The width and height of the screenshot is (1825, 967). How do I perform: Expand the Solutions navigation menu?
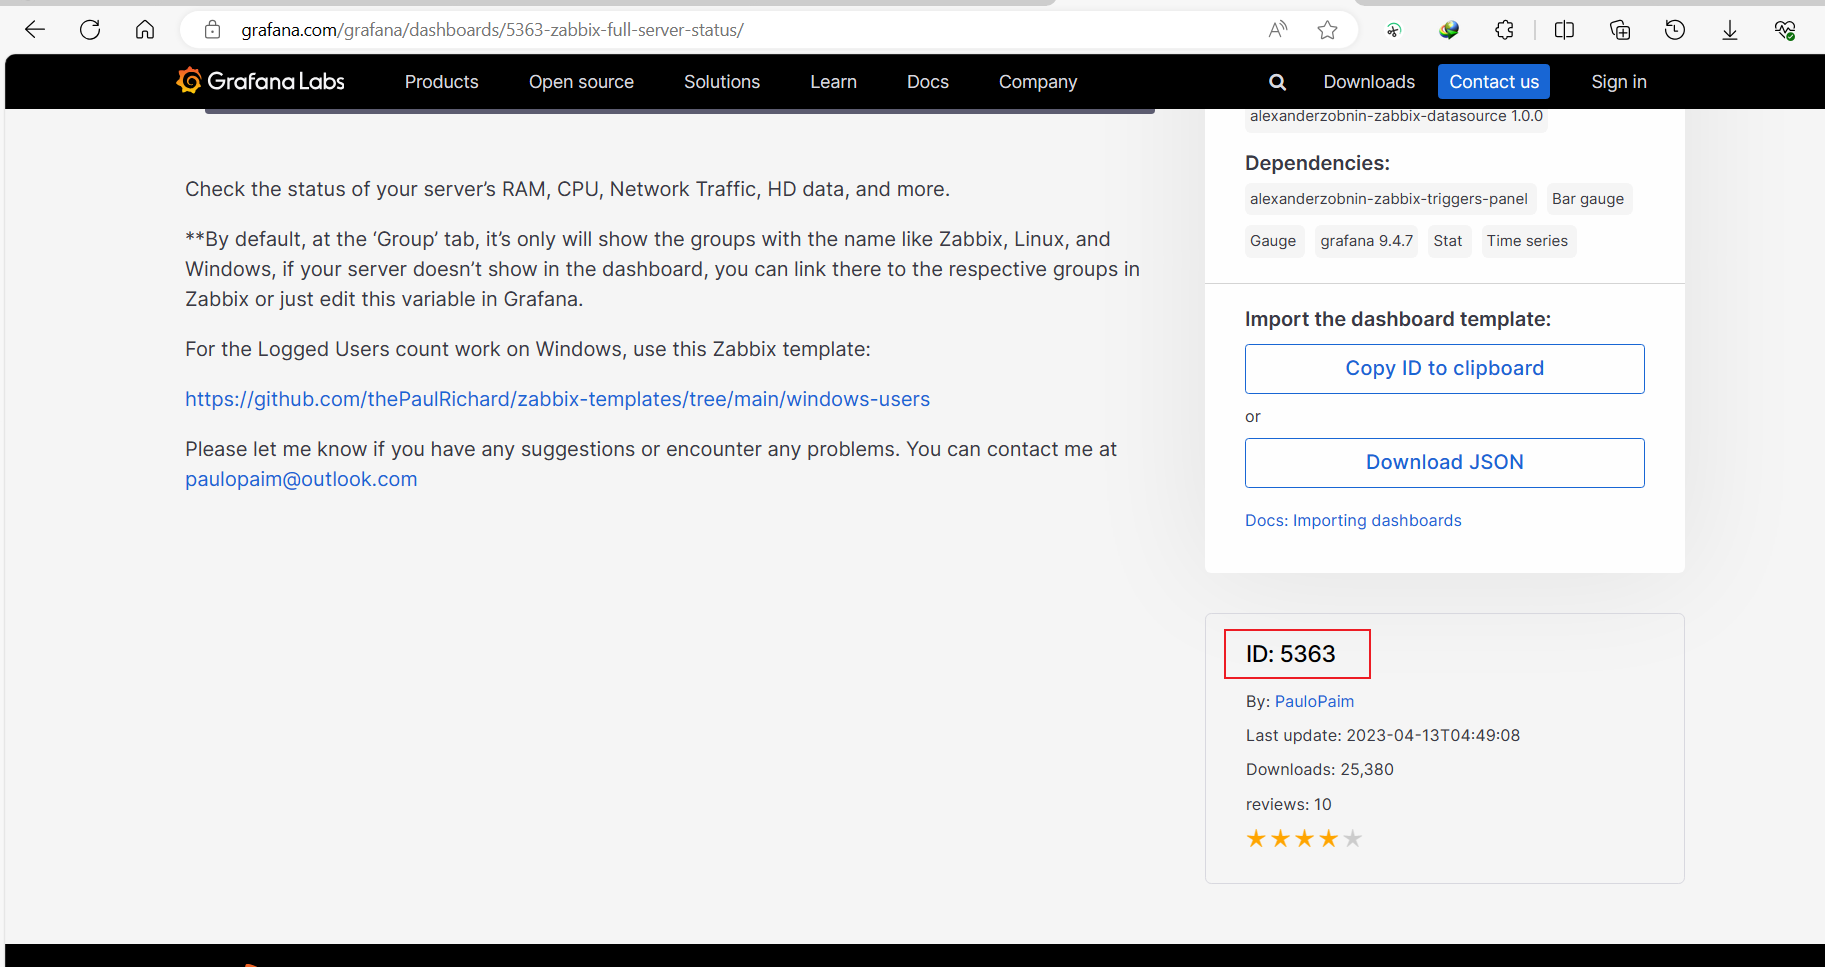coord(722,82)
